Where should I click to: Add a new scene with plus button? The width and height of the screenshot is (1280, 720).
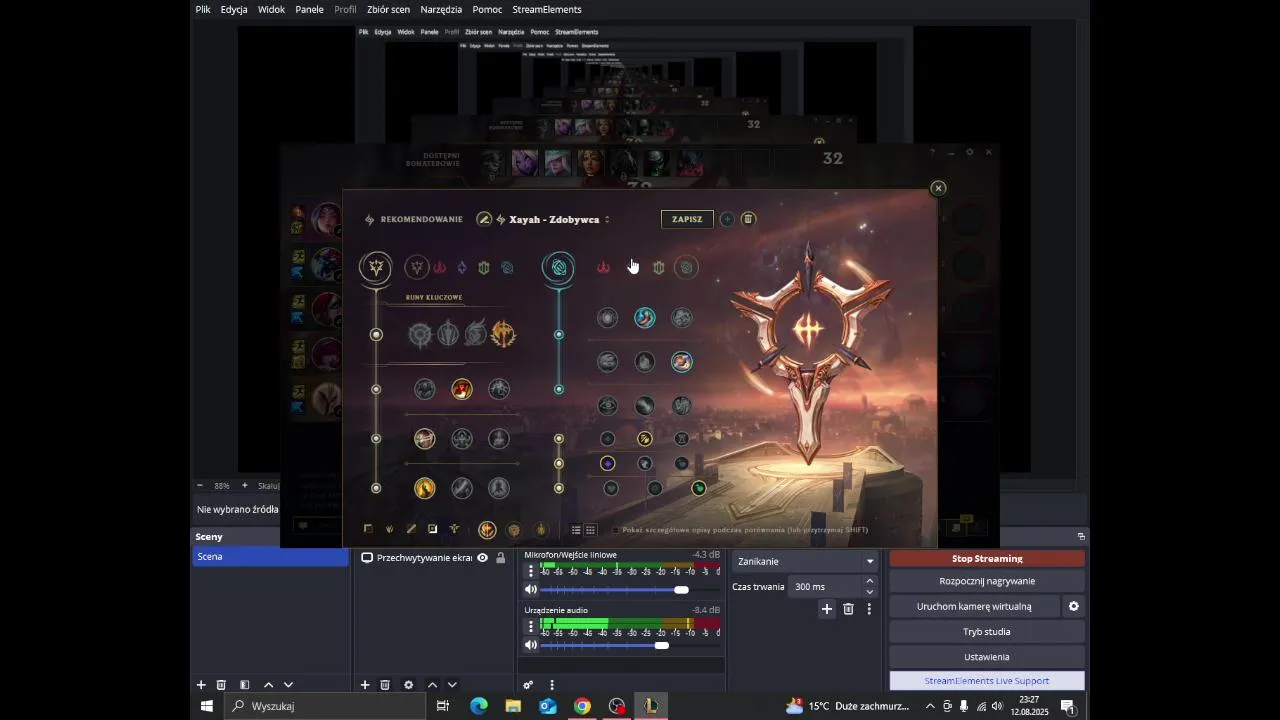(x=201, y=685)
